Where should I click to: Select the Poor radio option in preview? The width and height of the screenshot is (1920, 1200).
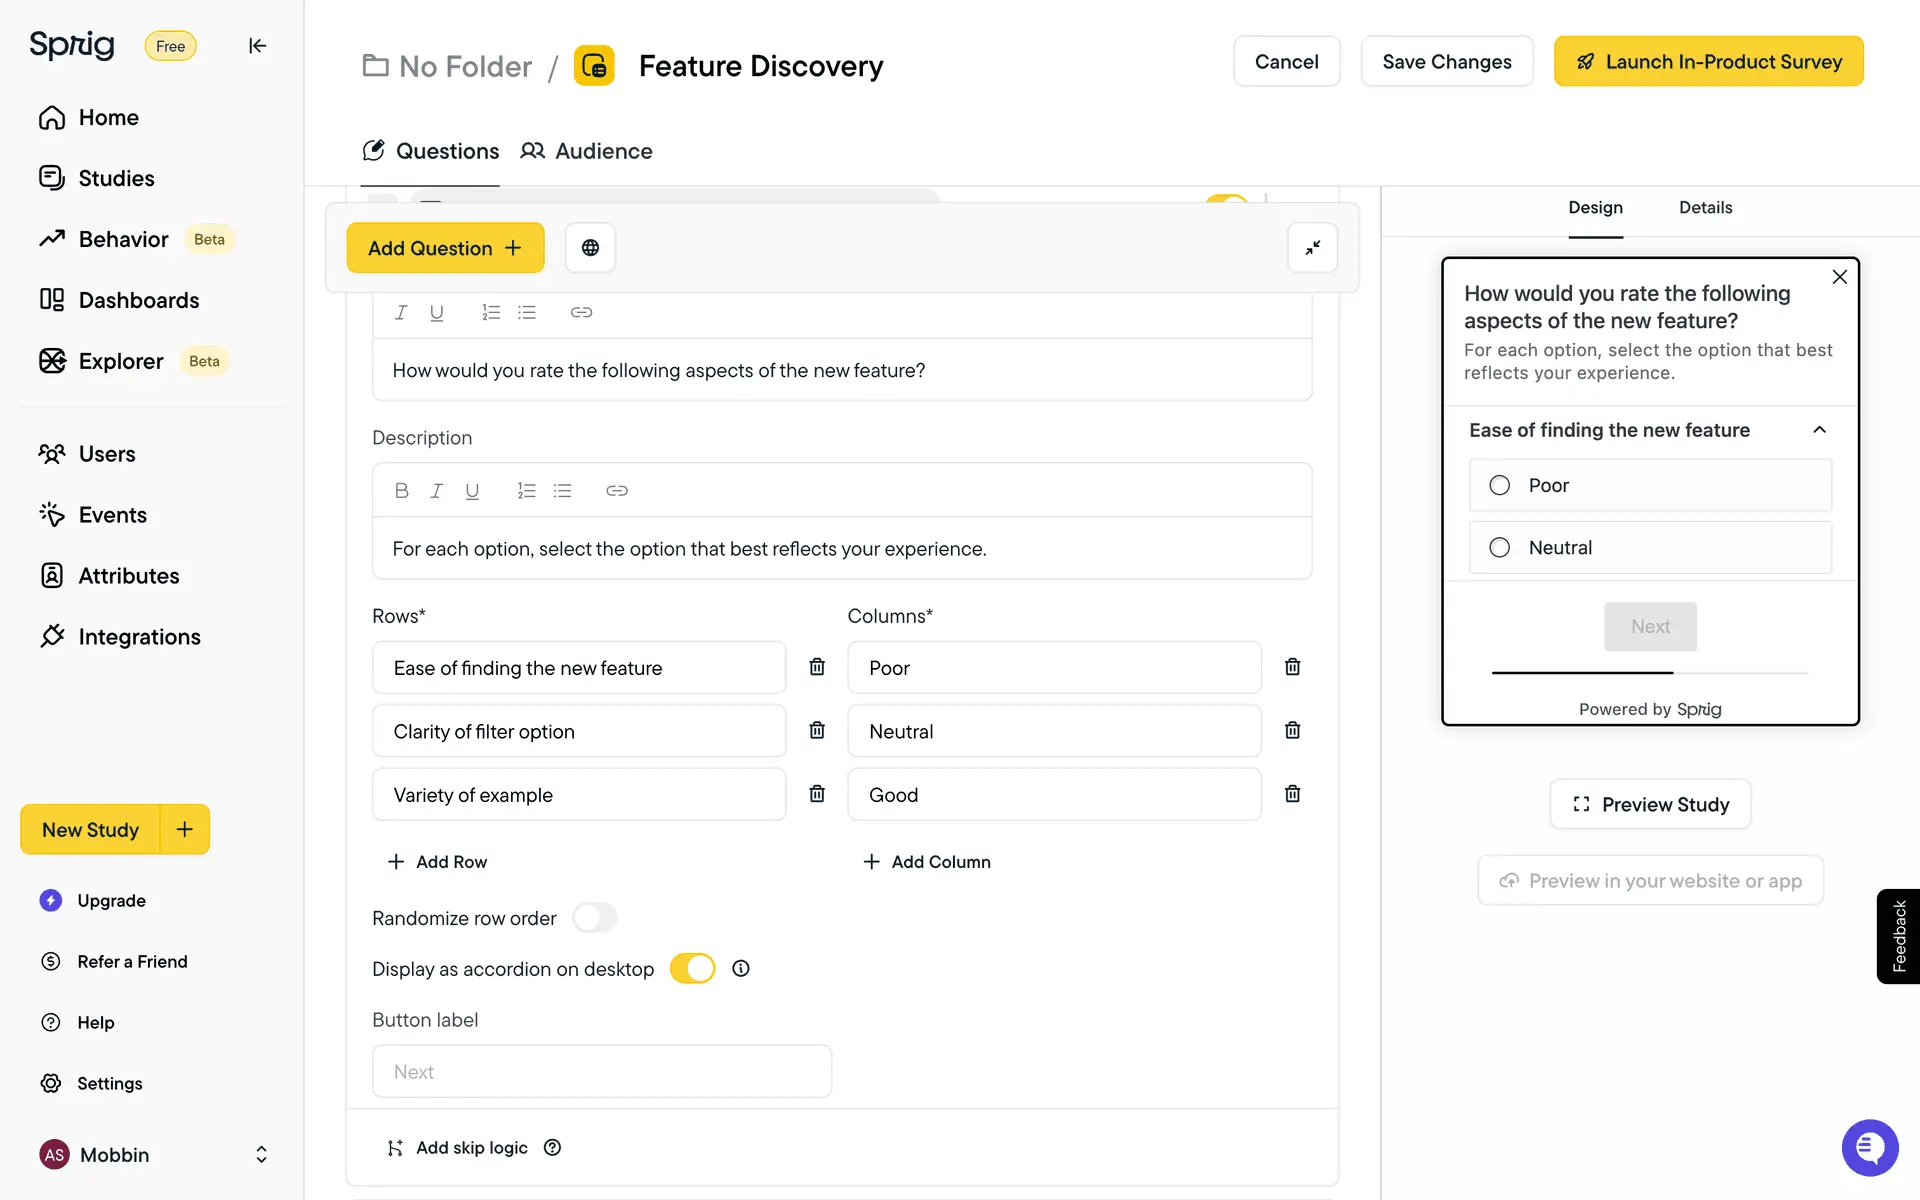coord(1499,486)
